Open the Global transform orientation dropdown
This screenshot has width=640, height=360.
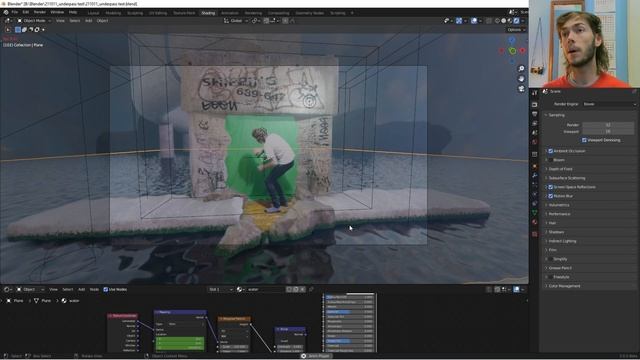point(236,20)
